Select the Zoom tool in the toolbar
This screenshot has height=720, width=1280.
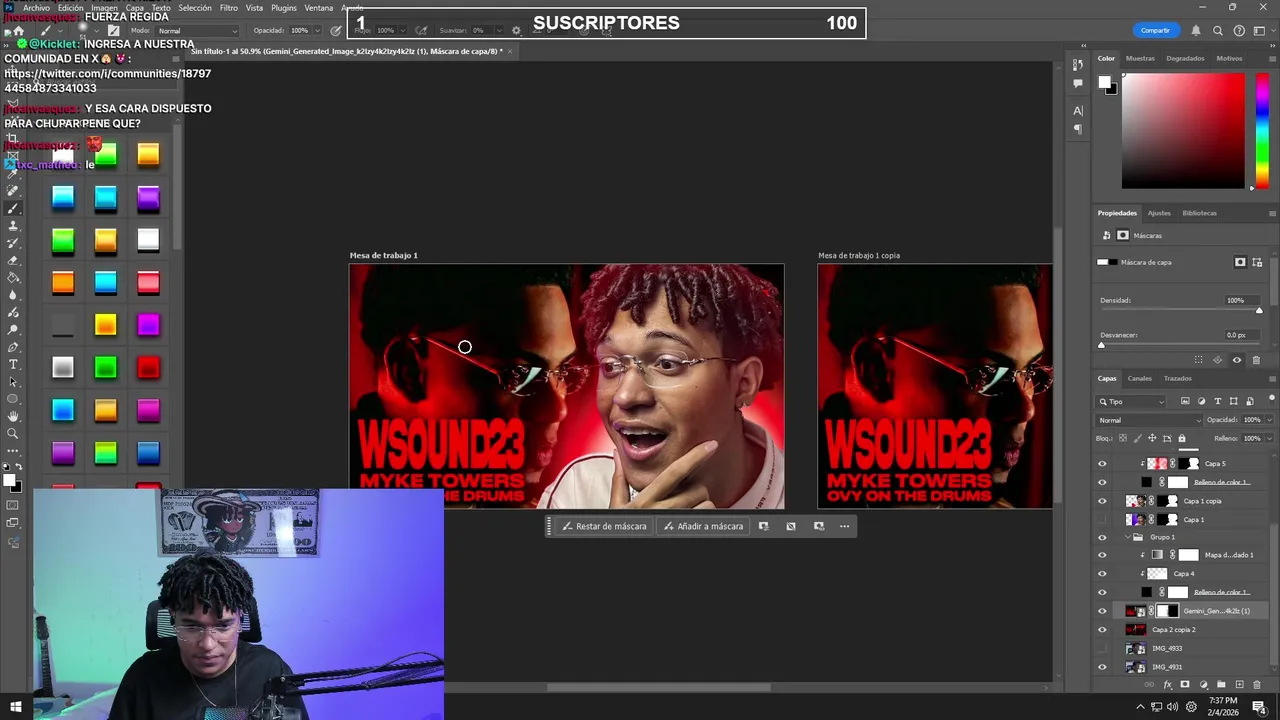coord(13,433)
